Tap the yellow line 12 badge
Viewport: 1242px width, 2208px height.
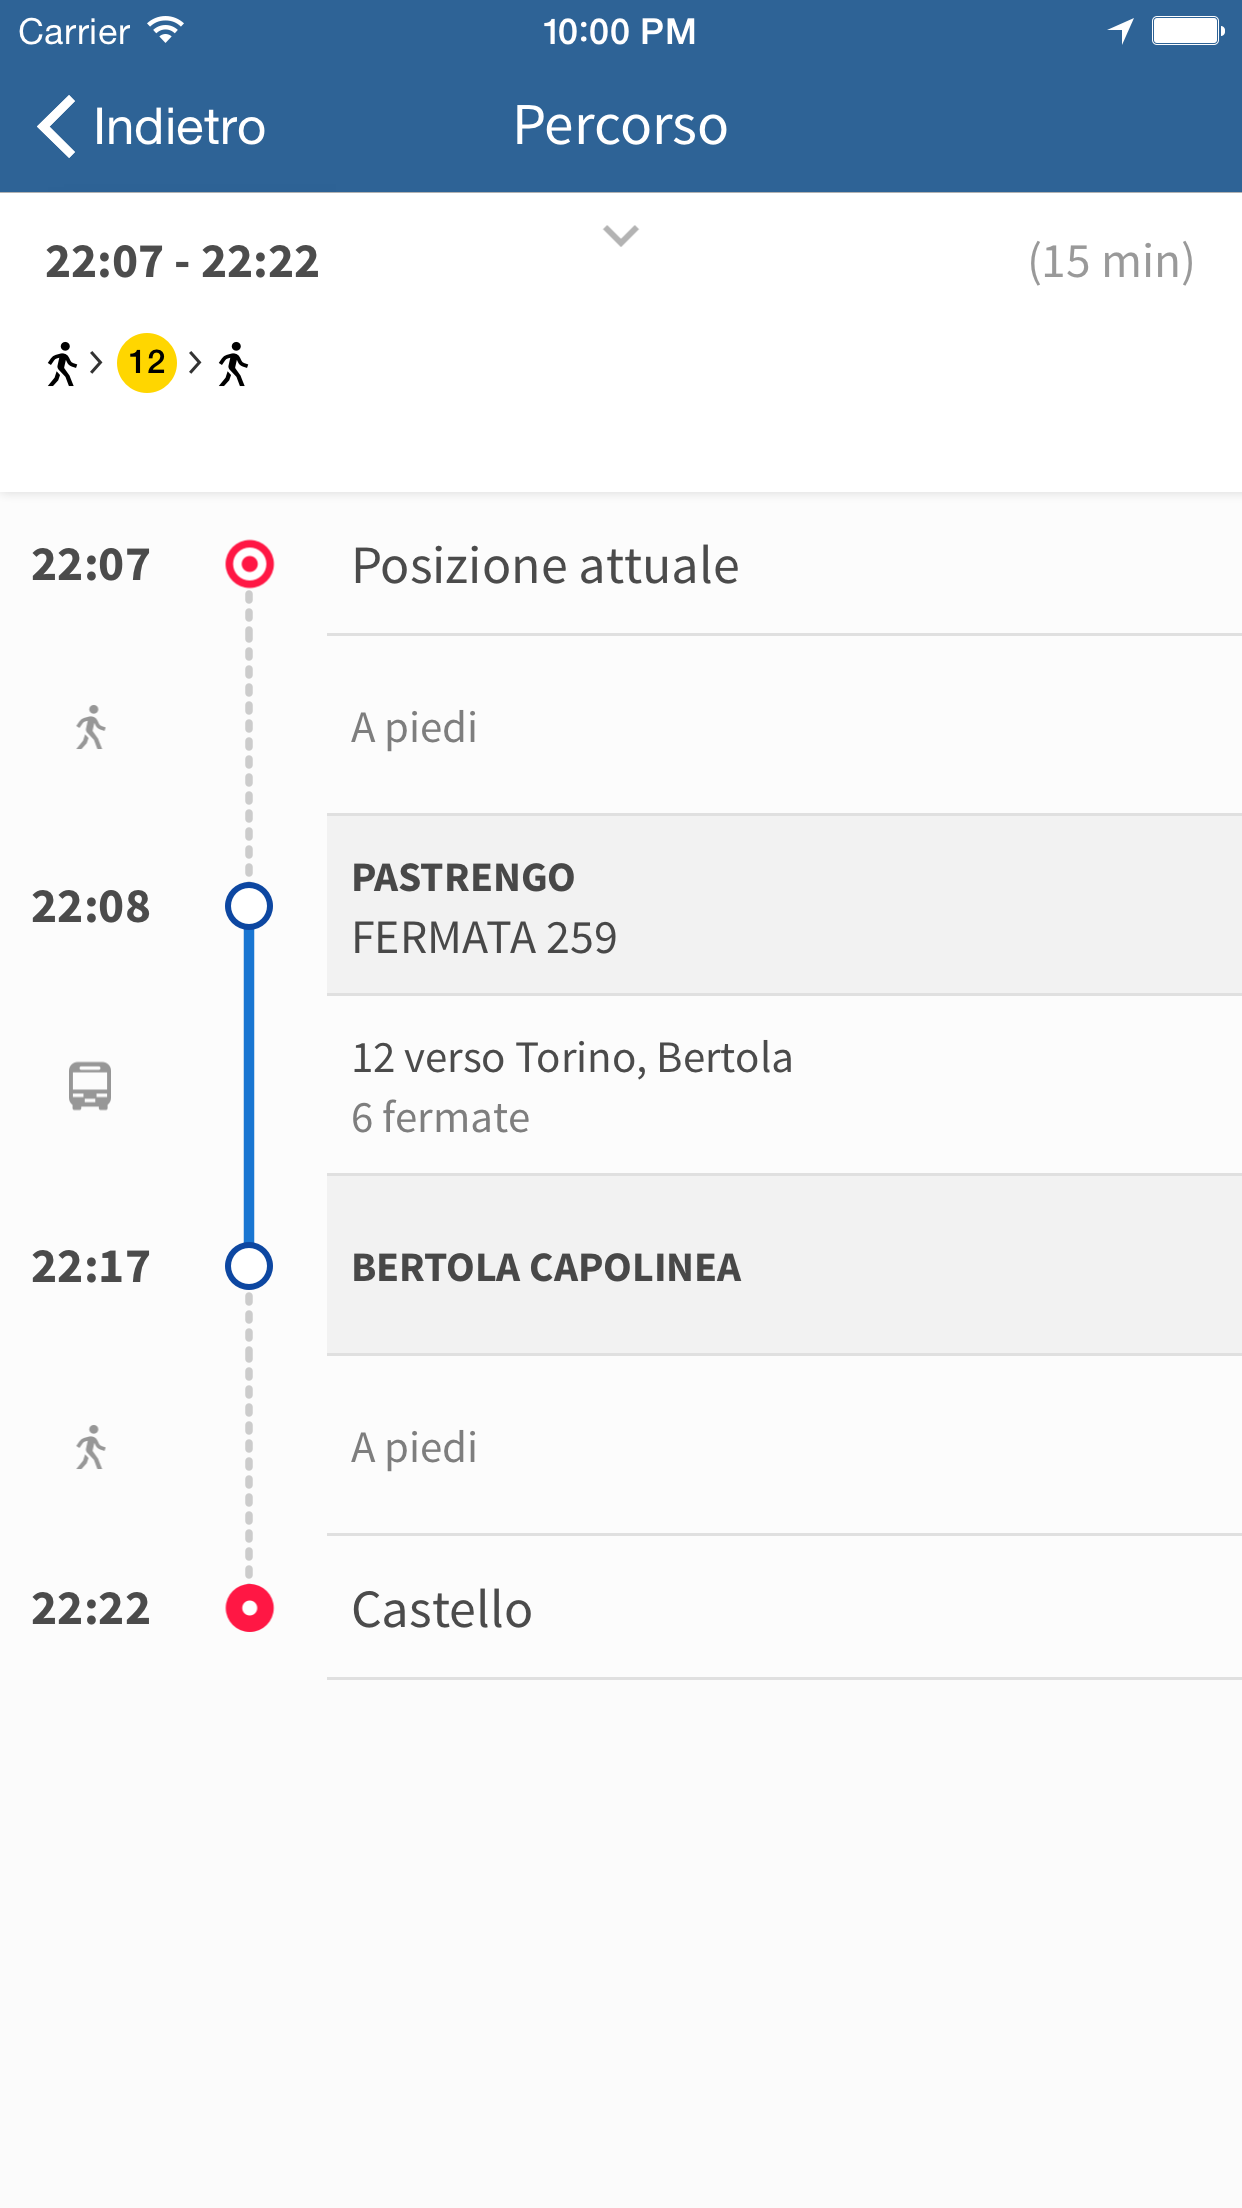(x=147, y=363)
